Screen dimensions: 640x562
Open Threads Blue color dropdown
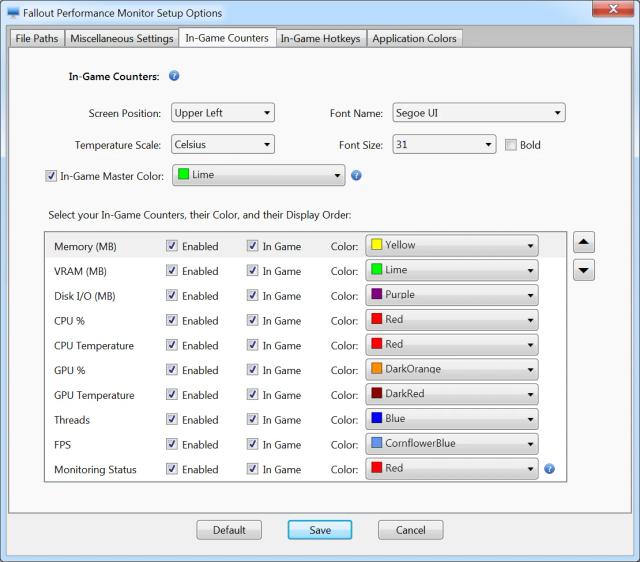pos(452,419)
